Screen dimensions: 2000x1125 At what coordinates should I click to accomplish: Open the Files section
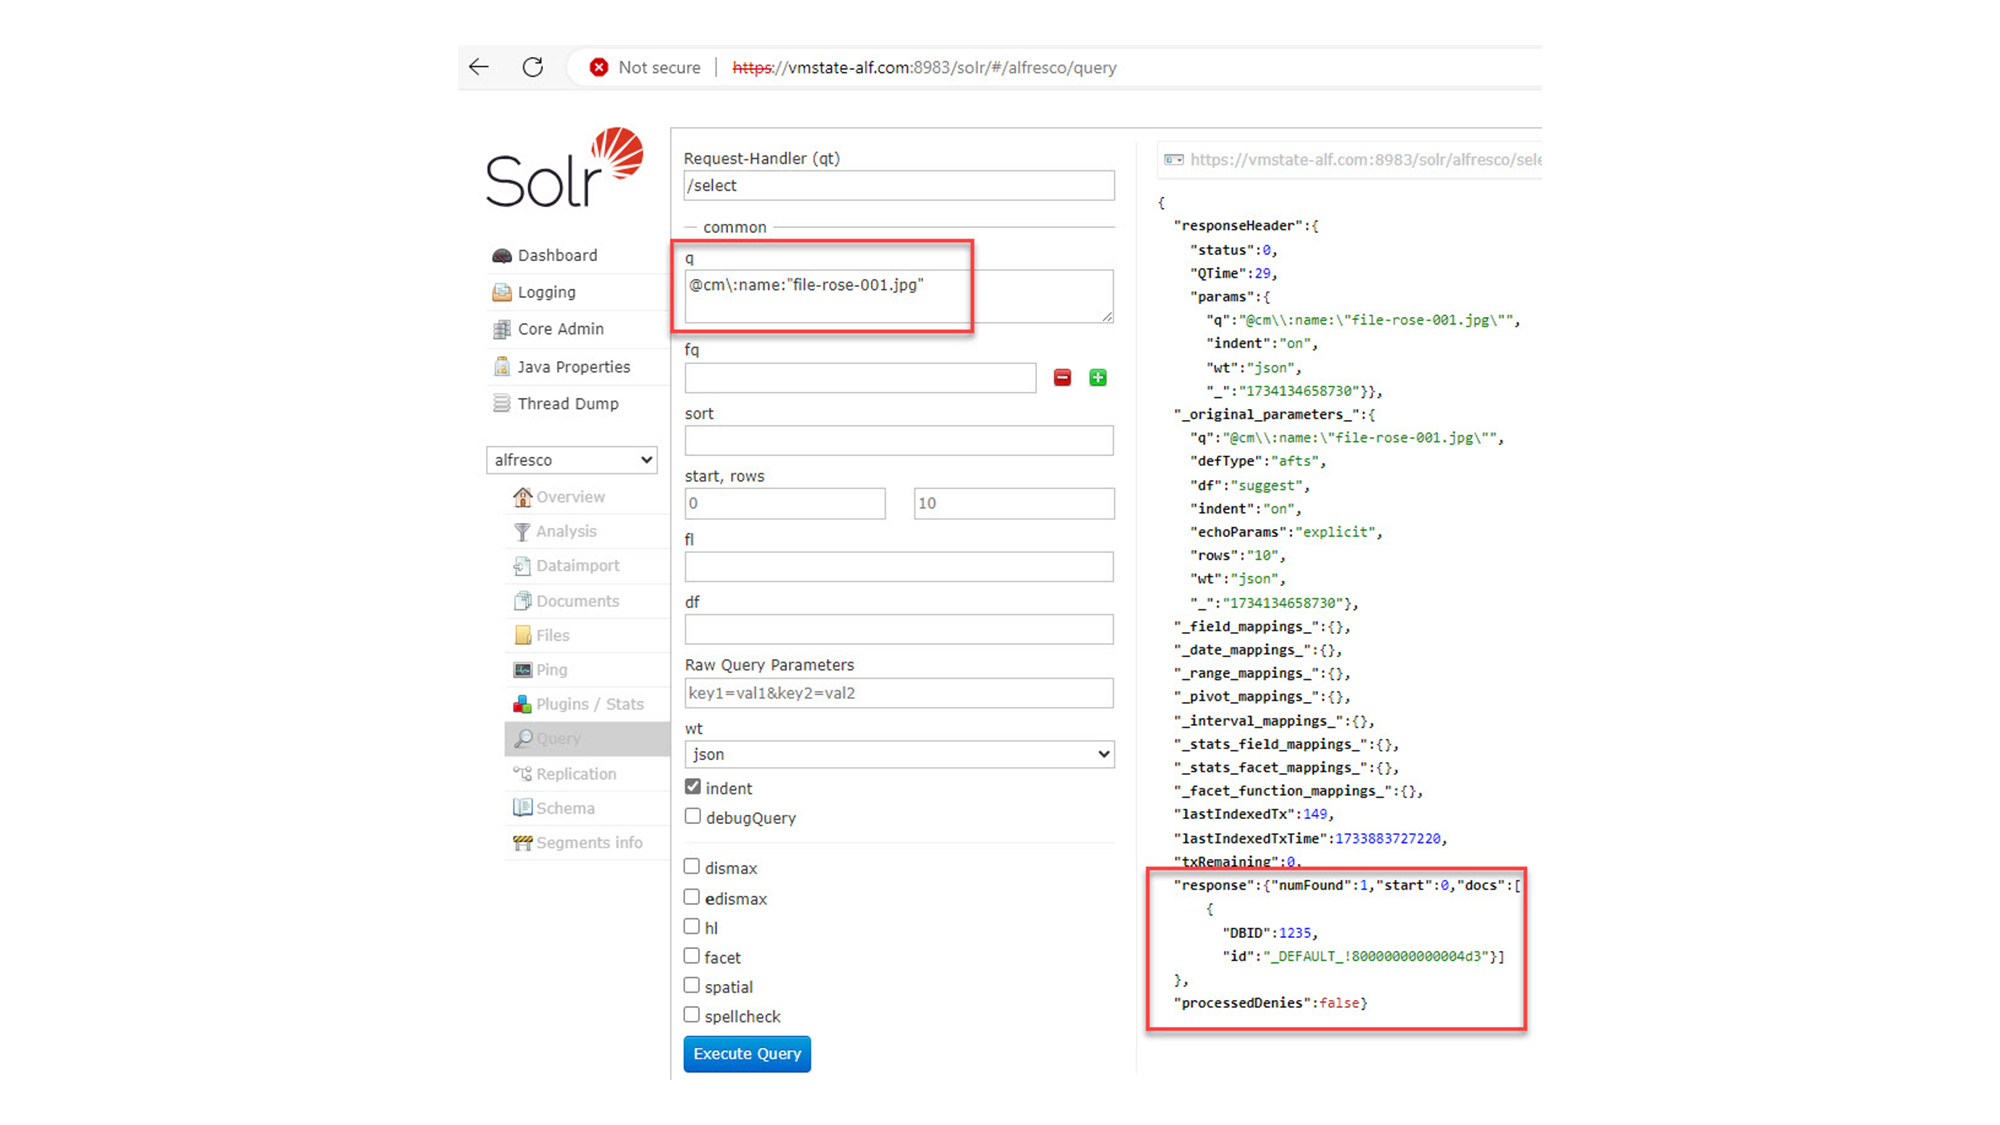[552, 635]
